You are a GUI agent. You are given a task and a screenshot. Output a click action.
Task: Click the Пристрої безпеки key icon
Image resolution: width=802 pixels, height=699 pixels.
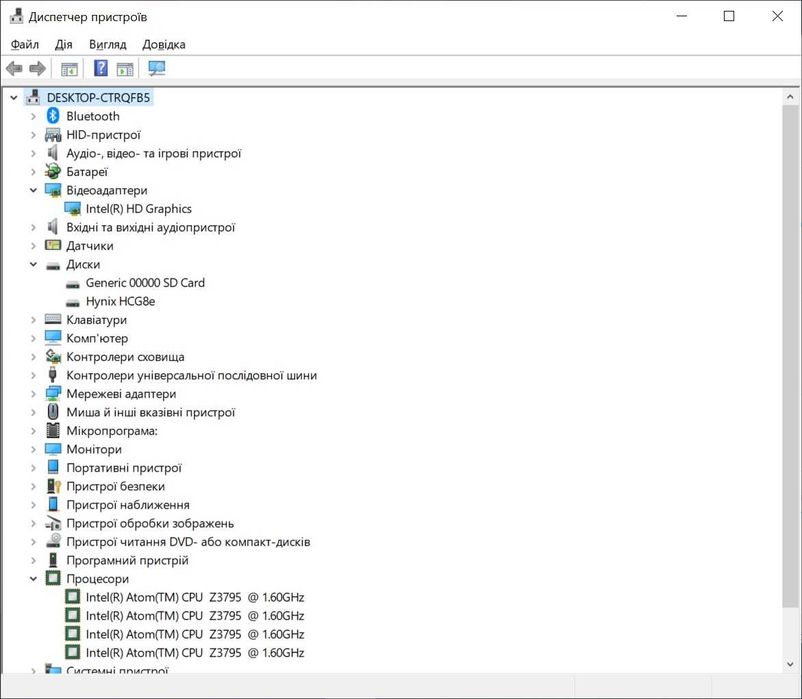53,486
